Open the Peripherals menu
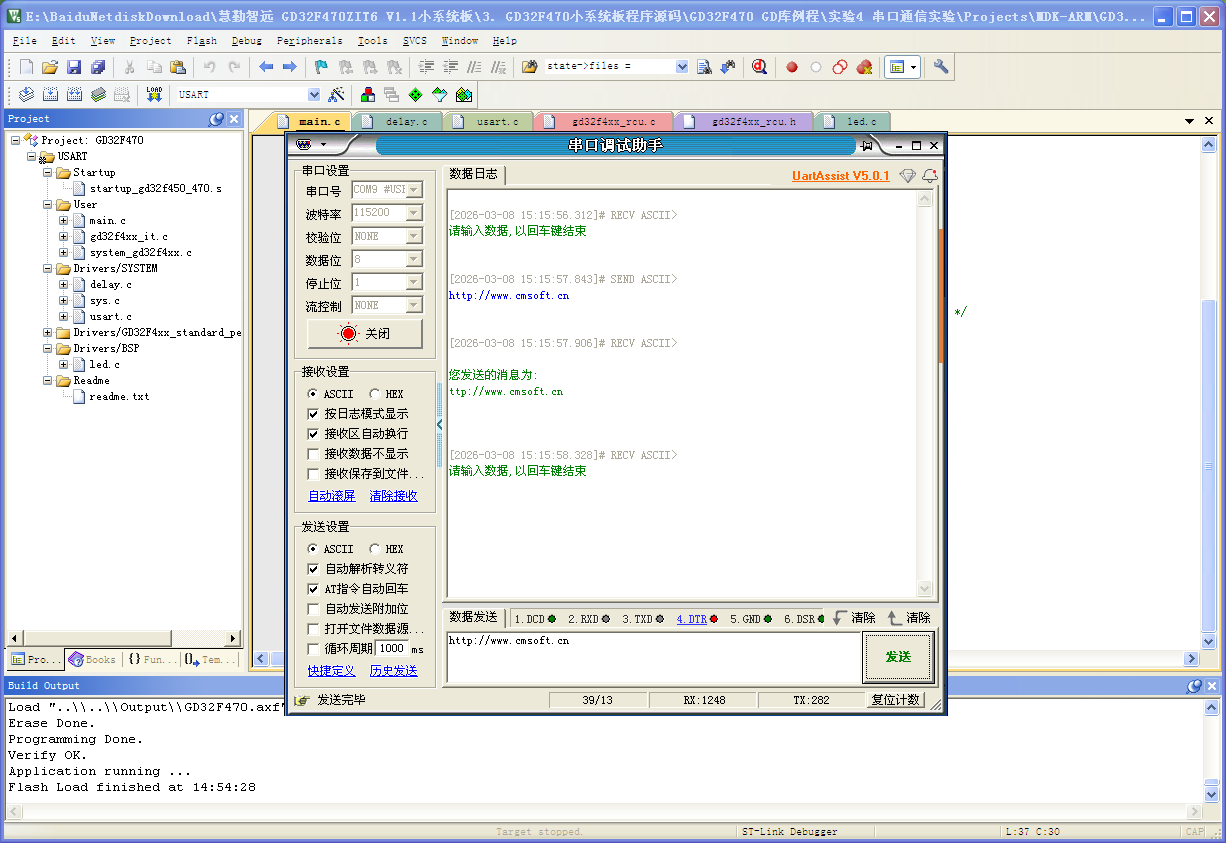 [309, 41]
